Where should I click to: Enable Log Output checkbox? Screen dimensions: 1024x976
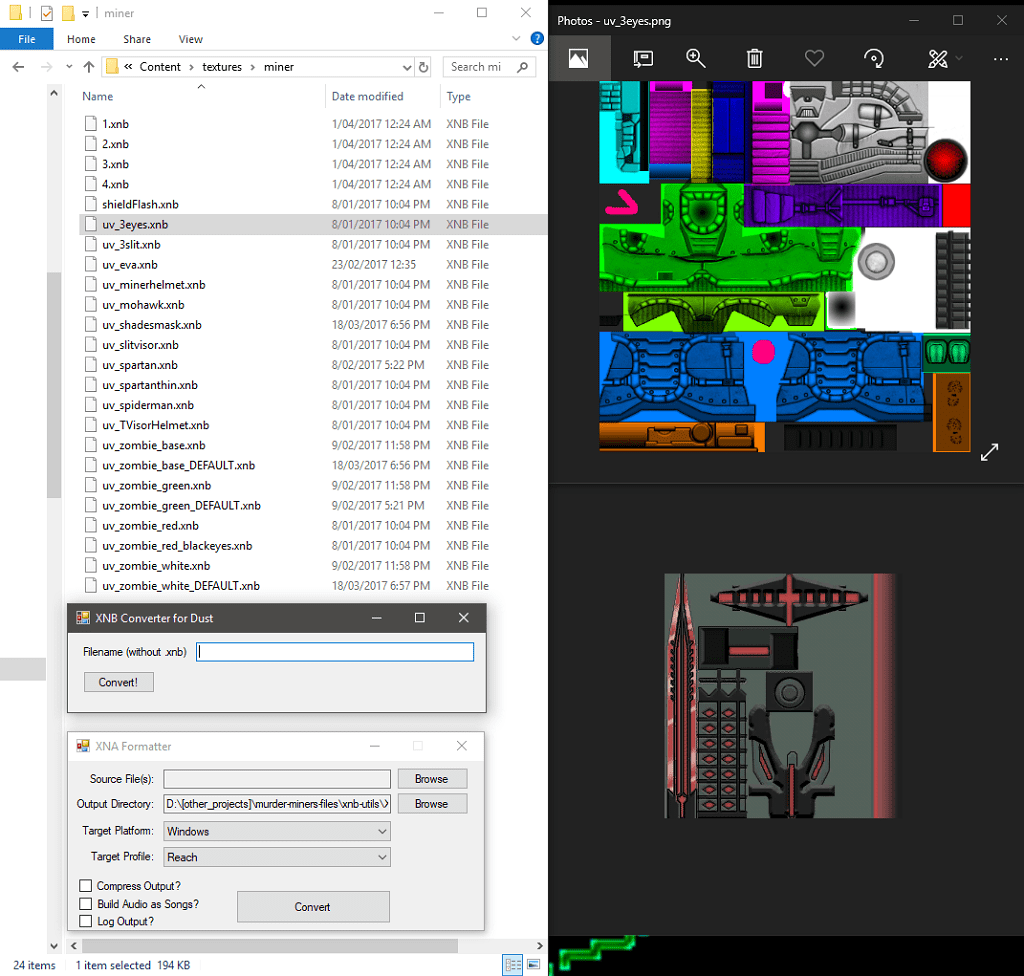click(86, 921)
